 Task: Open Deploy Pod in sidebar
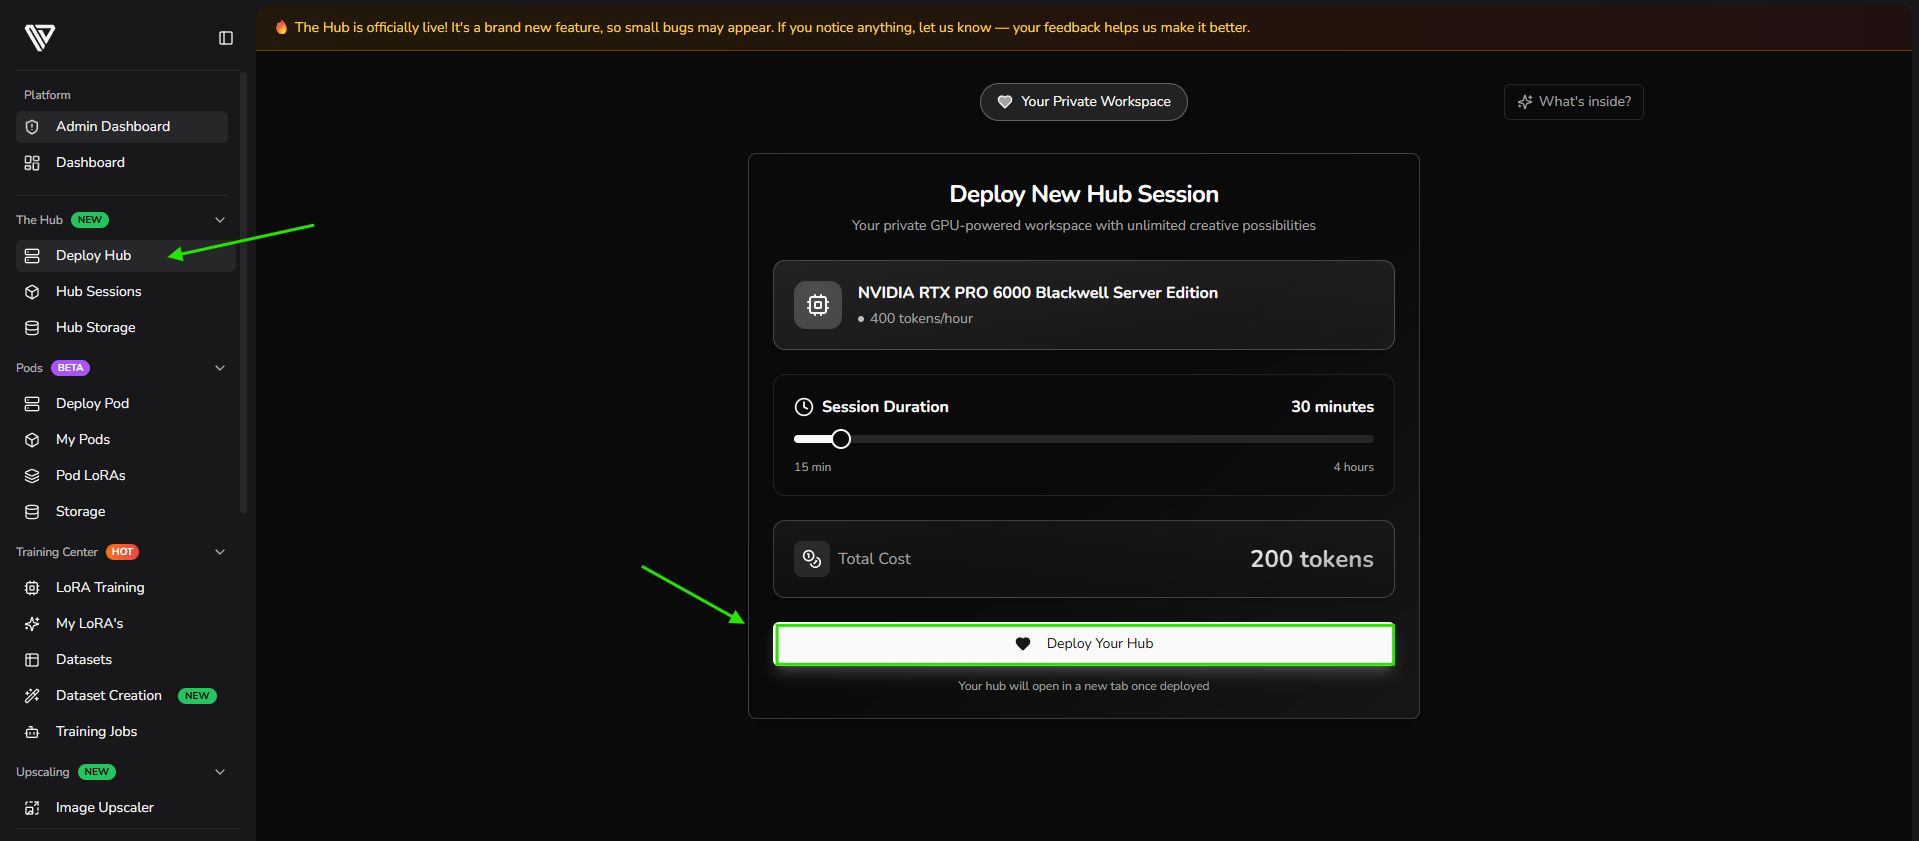(92, 404)
